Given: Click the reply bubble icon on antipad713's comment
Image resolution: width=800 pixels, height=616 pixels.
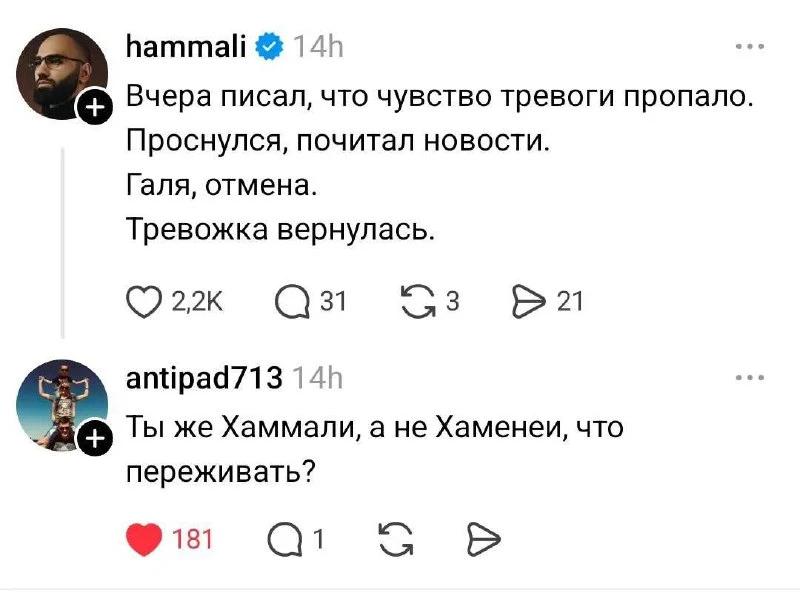Looking at the screenshot, I should (x=288, y=540).
